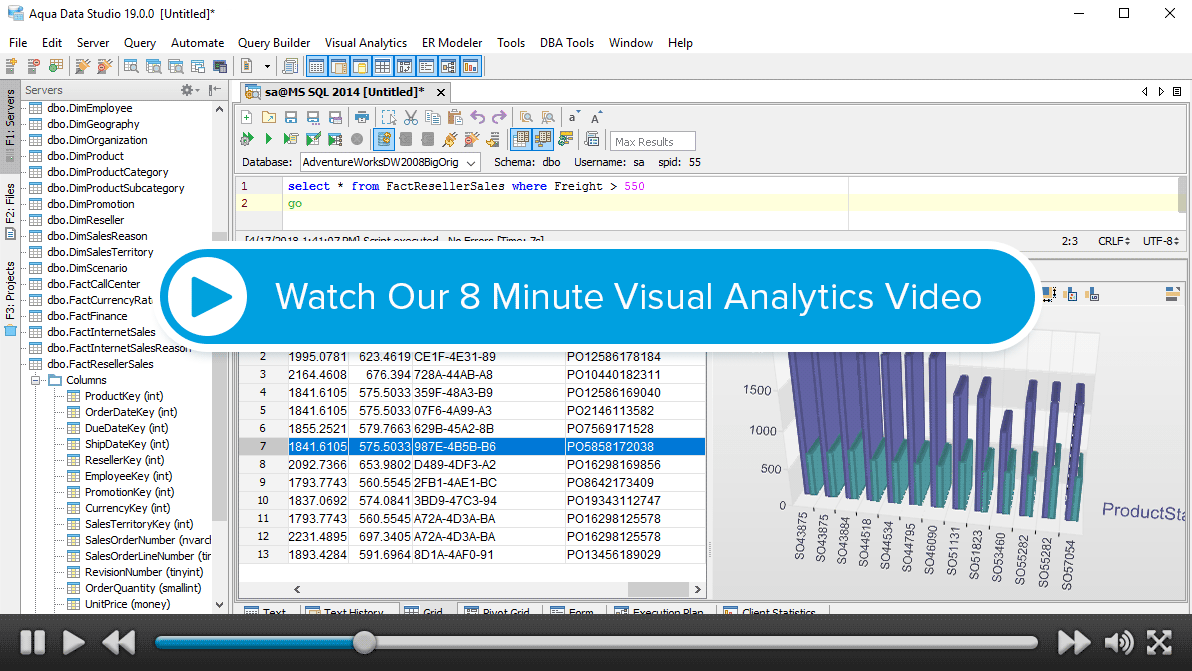Image resolution: width=1192 pixels, height=671 pixels.
Task: Click the Register Server icon in main toolbar
Action: (x=11, y=66)
